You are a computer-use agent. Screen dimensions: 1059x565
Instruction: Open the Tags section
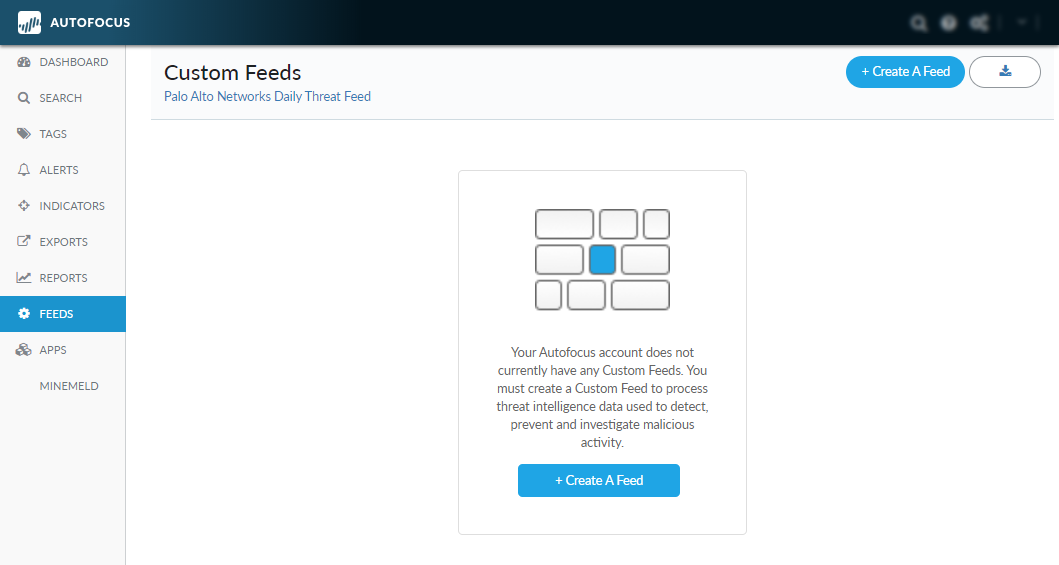53,134
